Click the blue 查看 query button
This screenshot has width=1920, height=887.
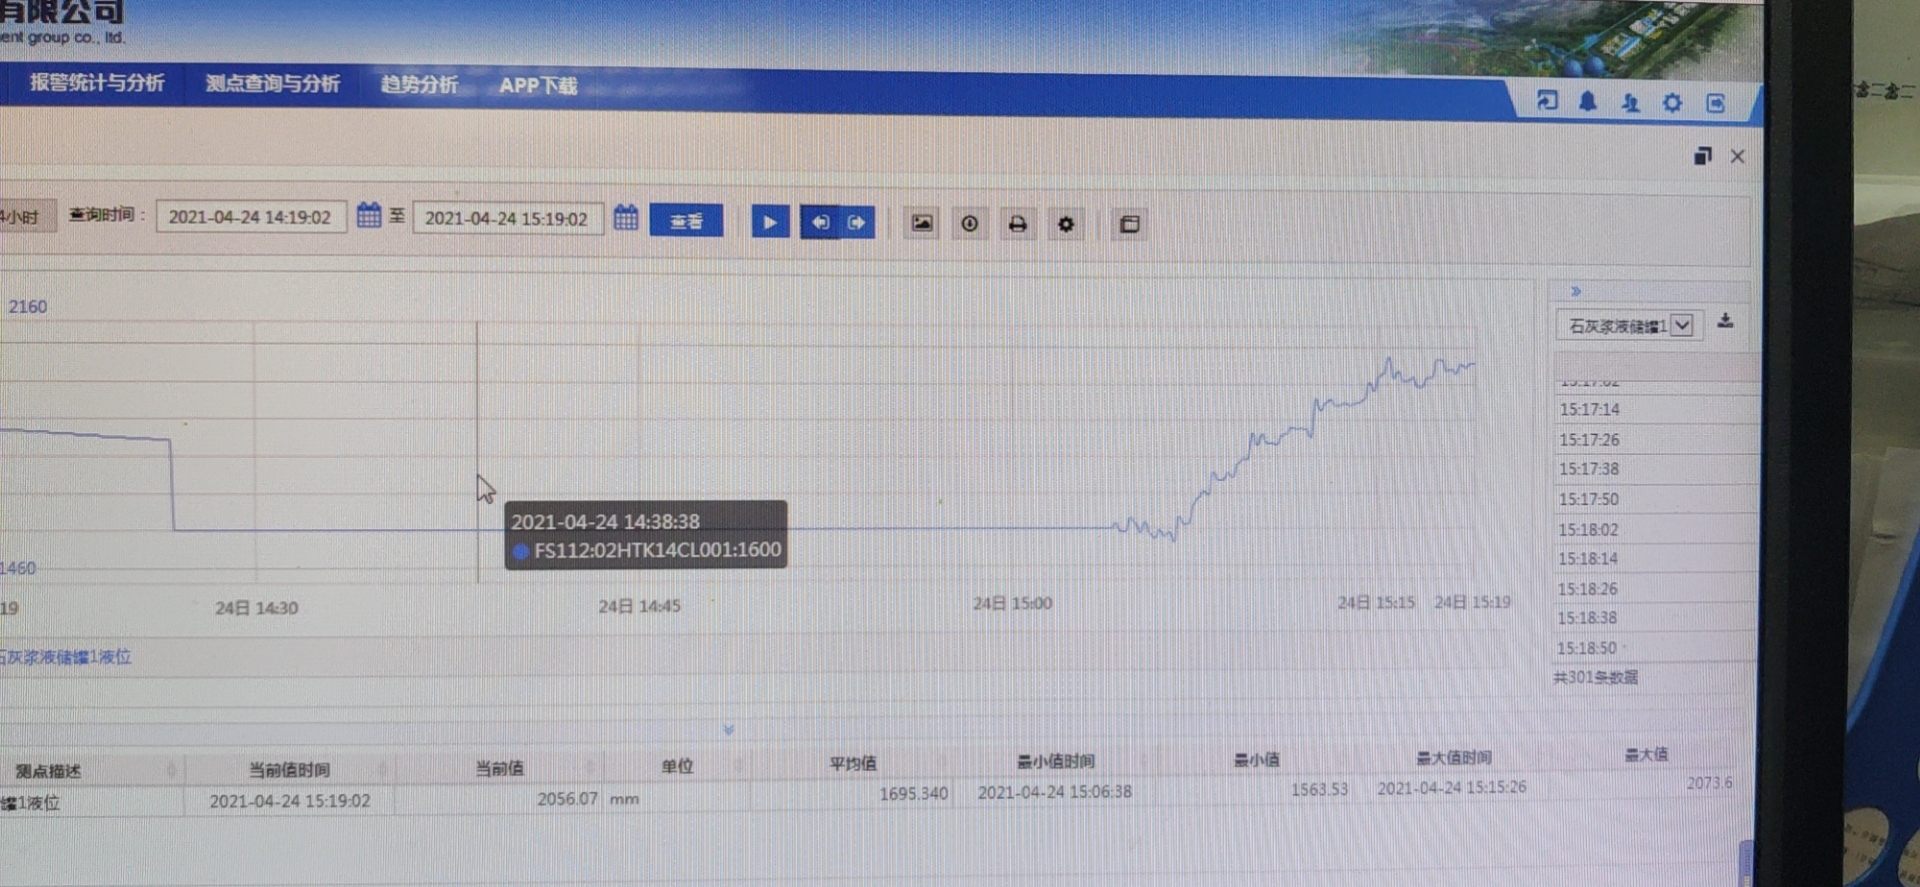click(x=686, y=220)
